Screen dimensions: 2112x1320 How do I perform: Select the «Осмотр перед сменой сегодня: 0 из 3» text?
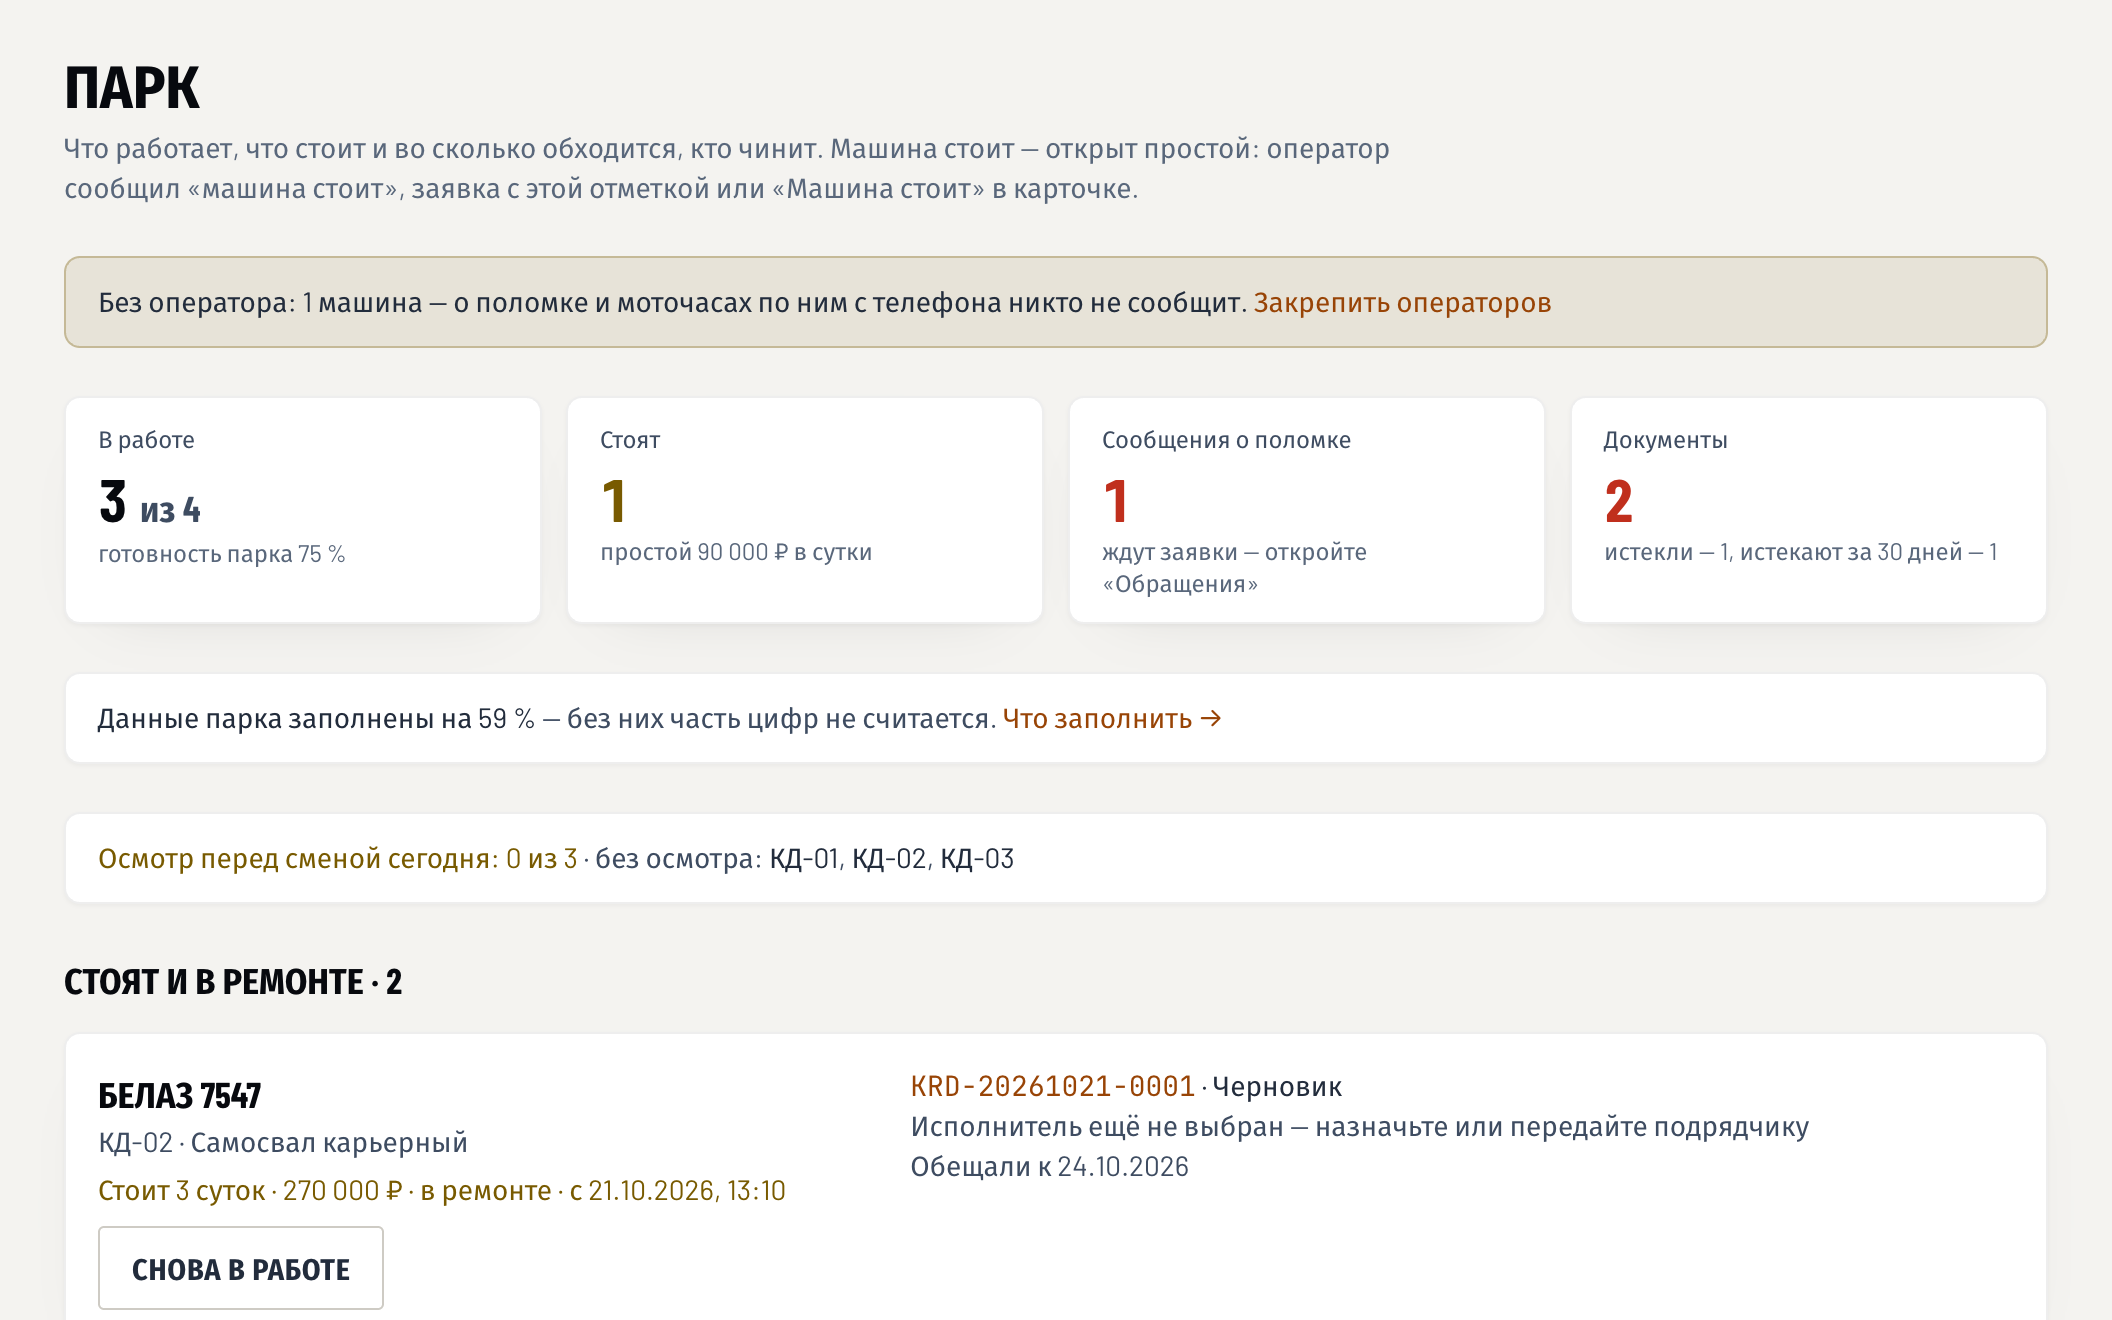[x=338, y=859]
